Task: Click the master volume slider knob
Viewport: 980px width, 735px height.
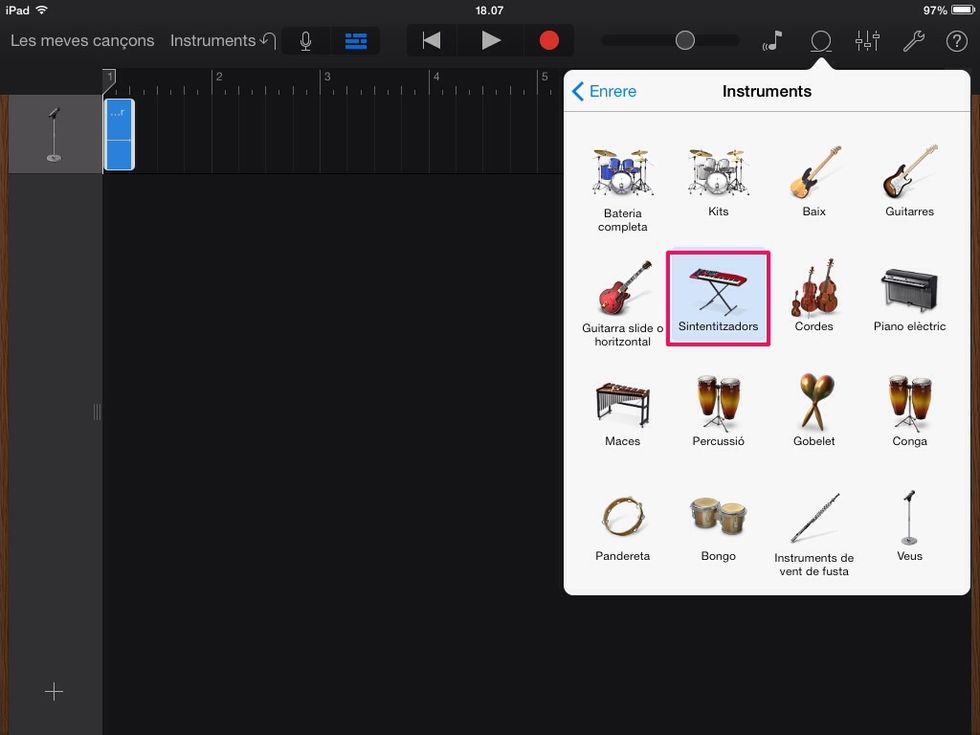Action: [x=685, y=41]
